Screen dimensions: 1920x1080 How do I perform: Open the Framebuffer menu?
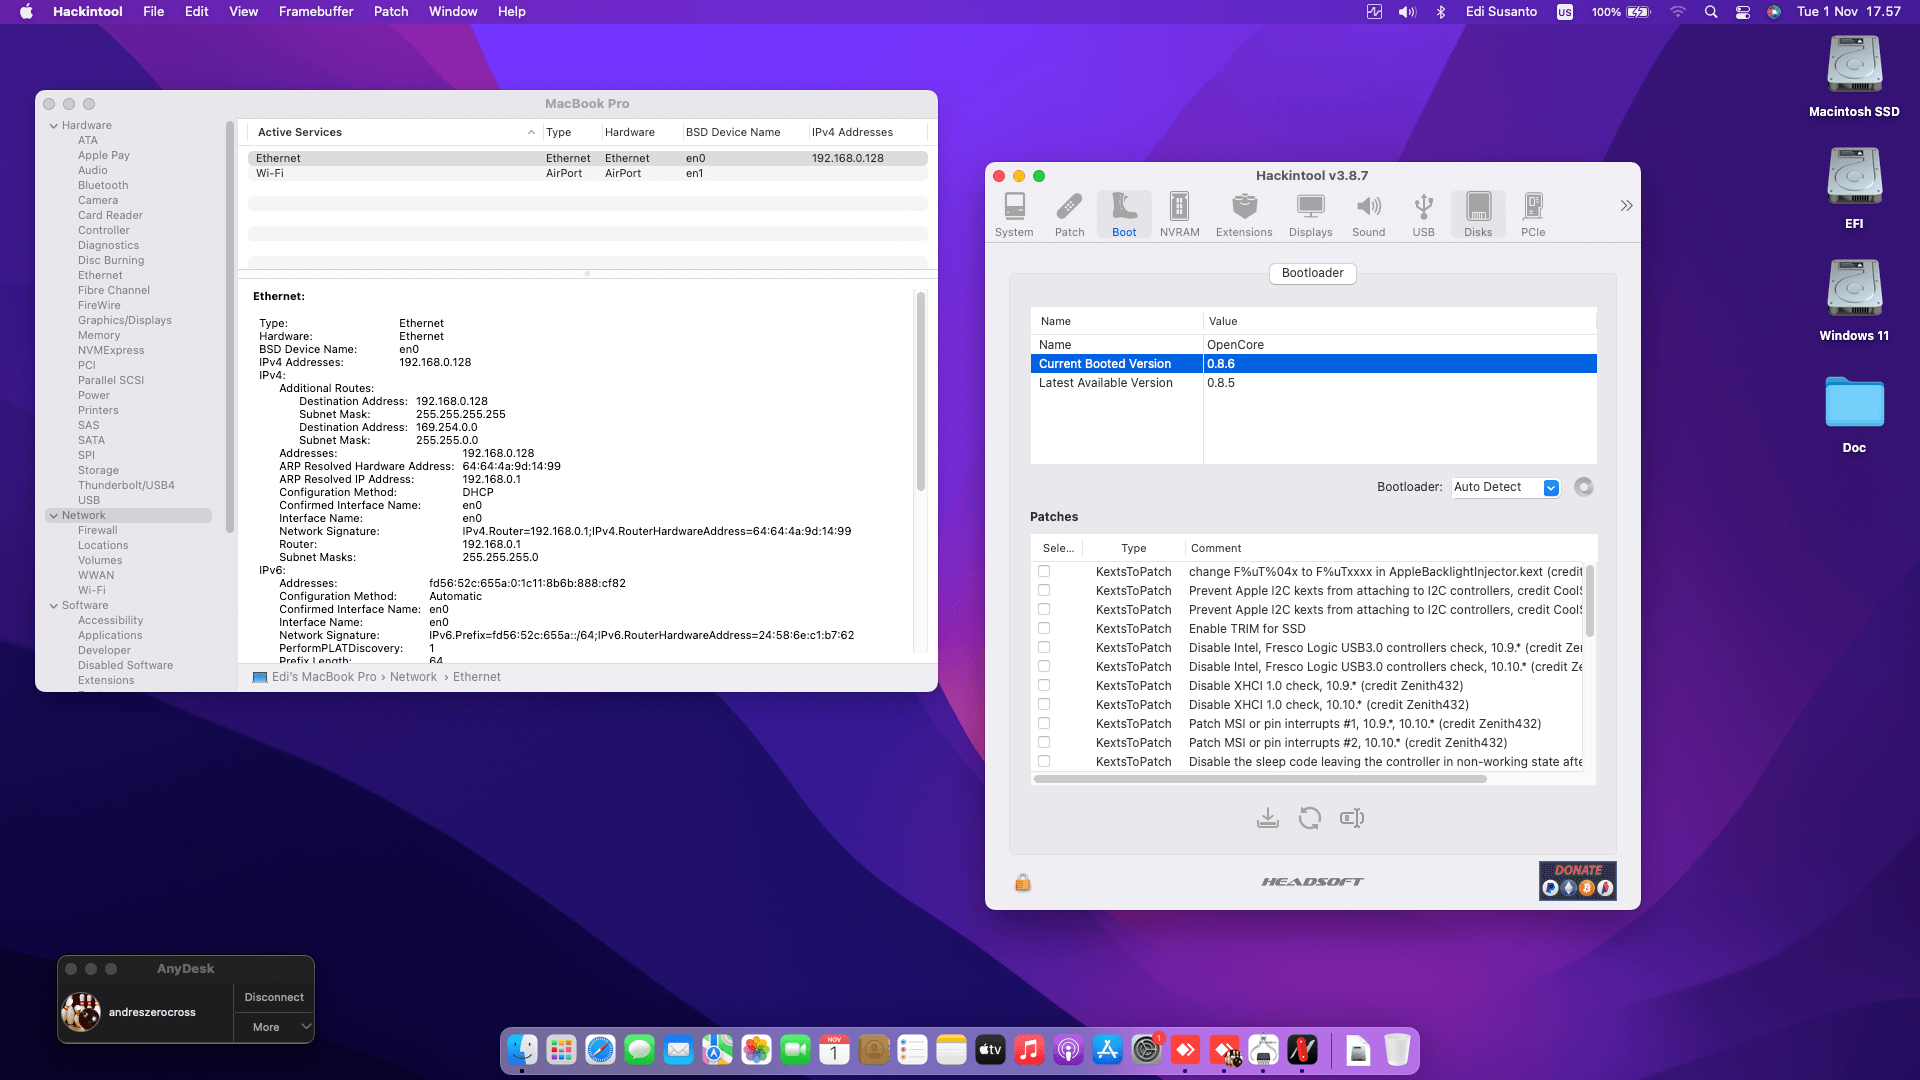click(x=315, y=12)
